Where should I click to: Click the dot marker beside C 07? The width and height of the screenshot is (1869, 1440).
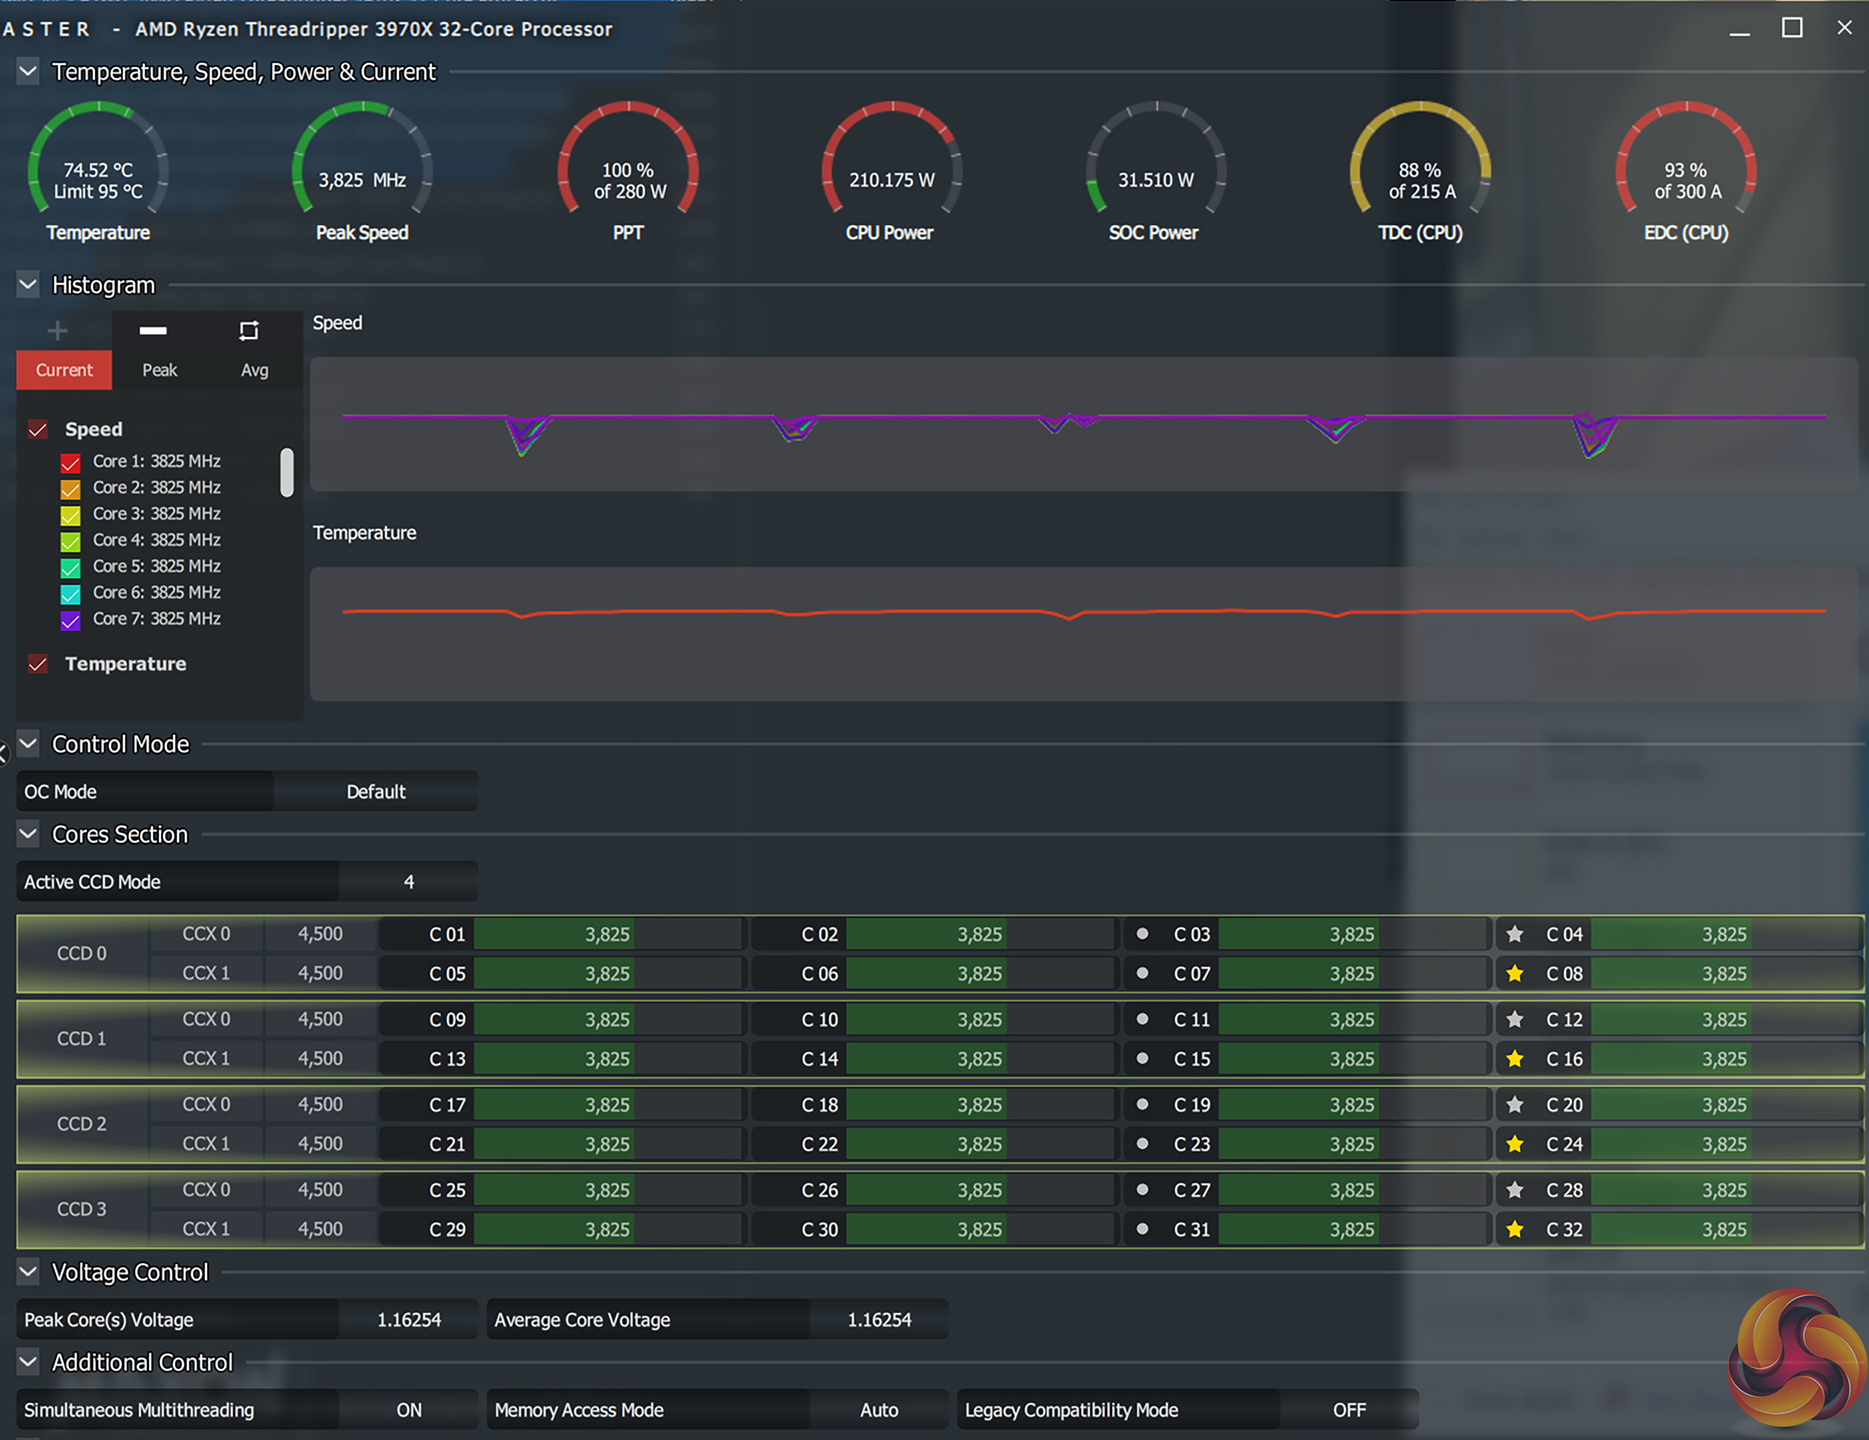[x=1142, y=973]
